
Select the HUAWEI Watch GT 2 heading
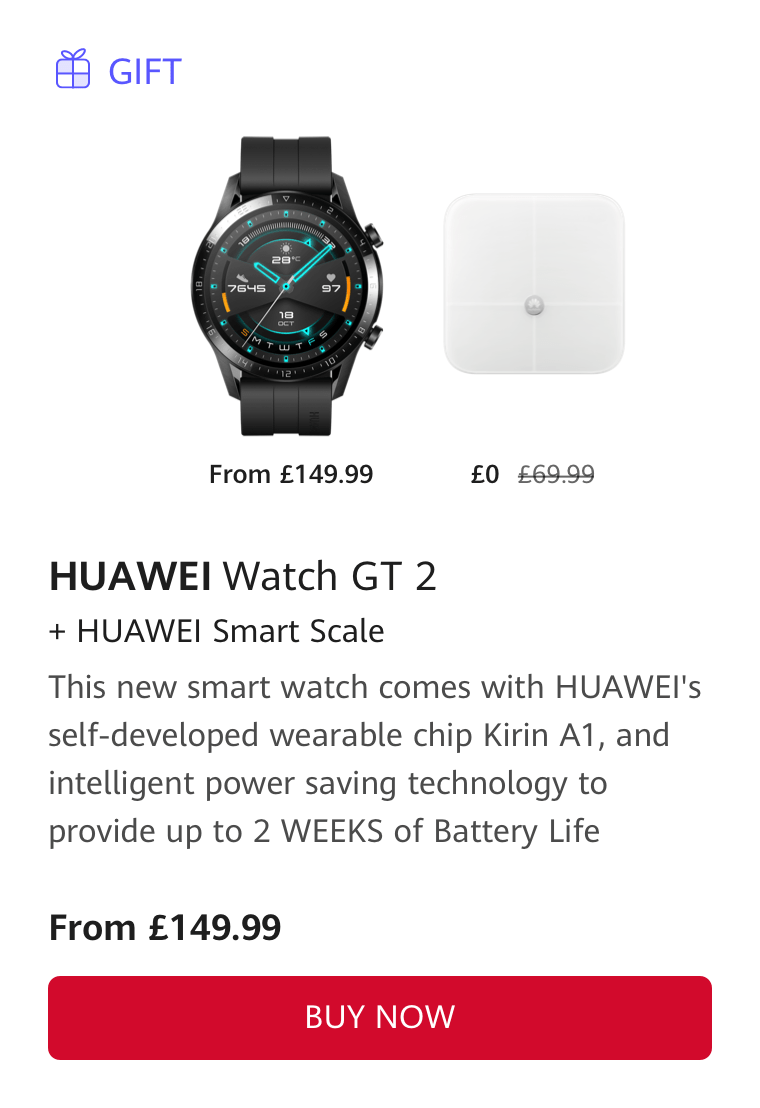point(242,576)
